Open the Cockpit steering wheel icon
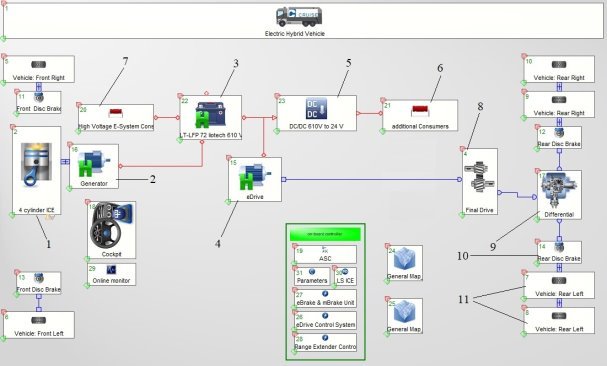 [x=111, y=226]
